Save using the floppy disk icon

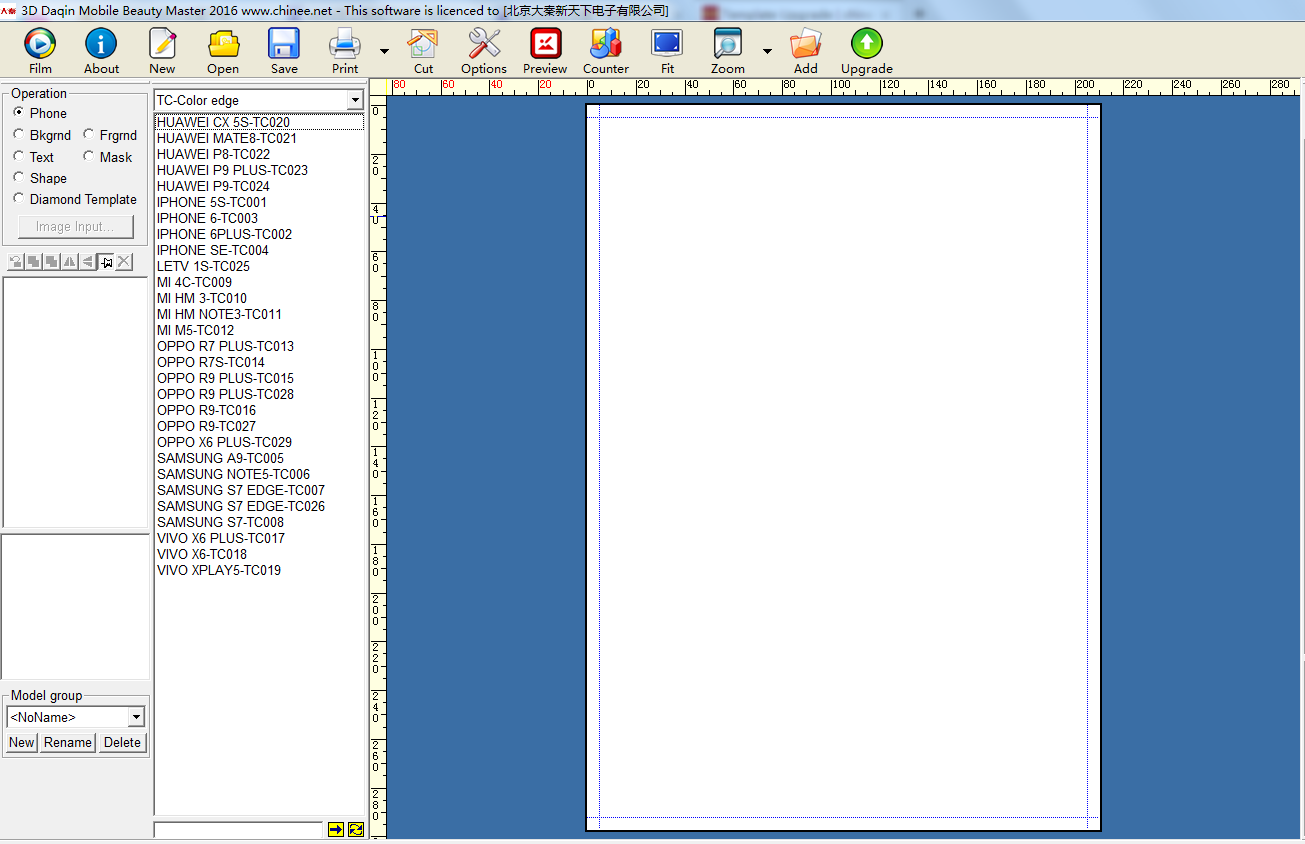click(x=284, y=44)
